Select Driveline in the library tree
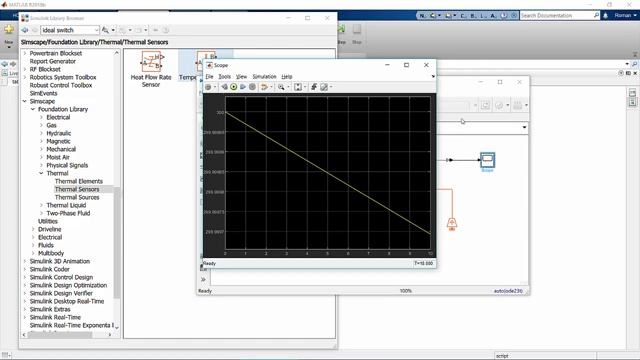640x360 pixels. [49, 229]
